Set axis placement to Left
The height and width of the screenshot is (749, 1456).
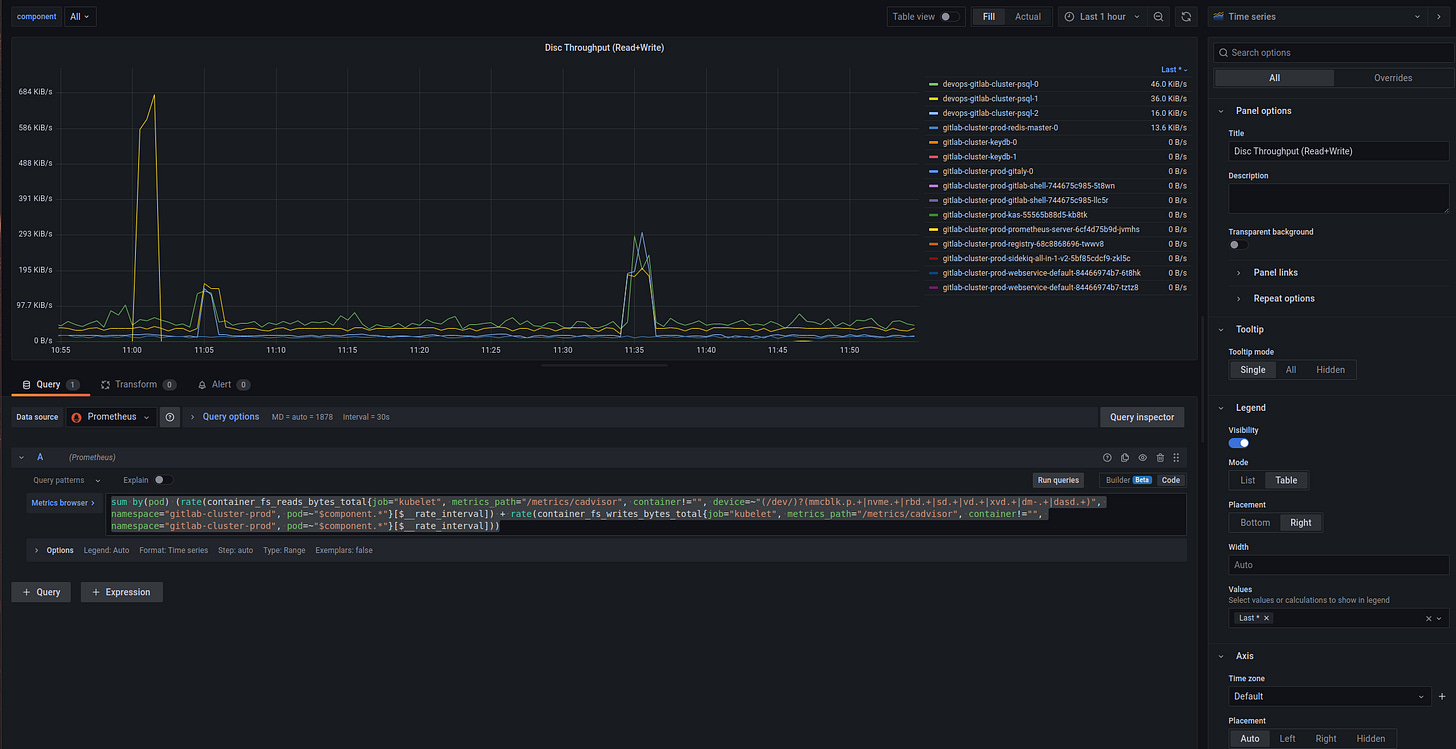click(1287, 739)
